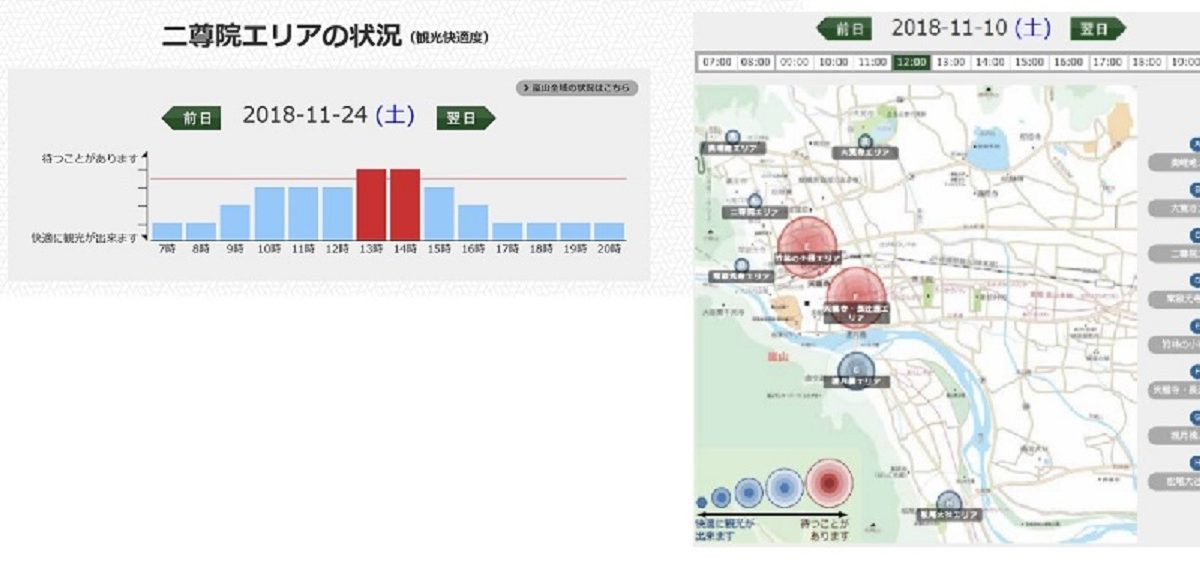Click 翌日 button beside 2018-11-24

(x=465, y=118)
